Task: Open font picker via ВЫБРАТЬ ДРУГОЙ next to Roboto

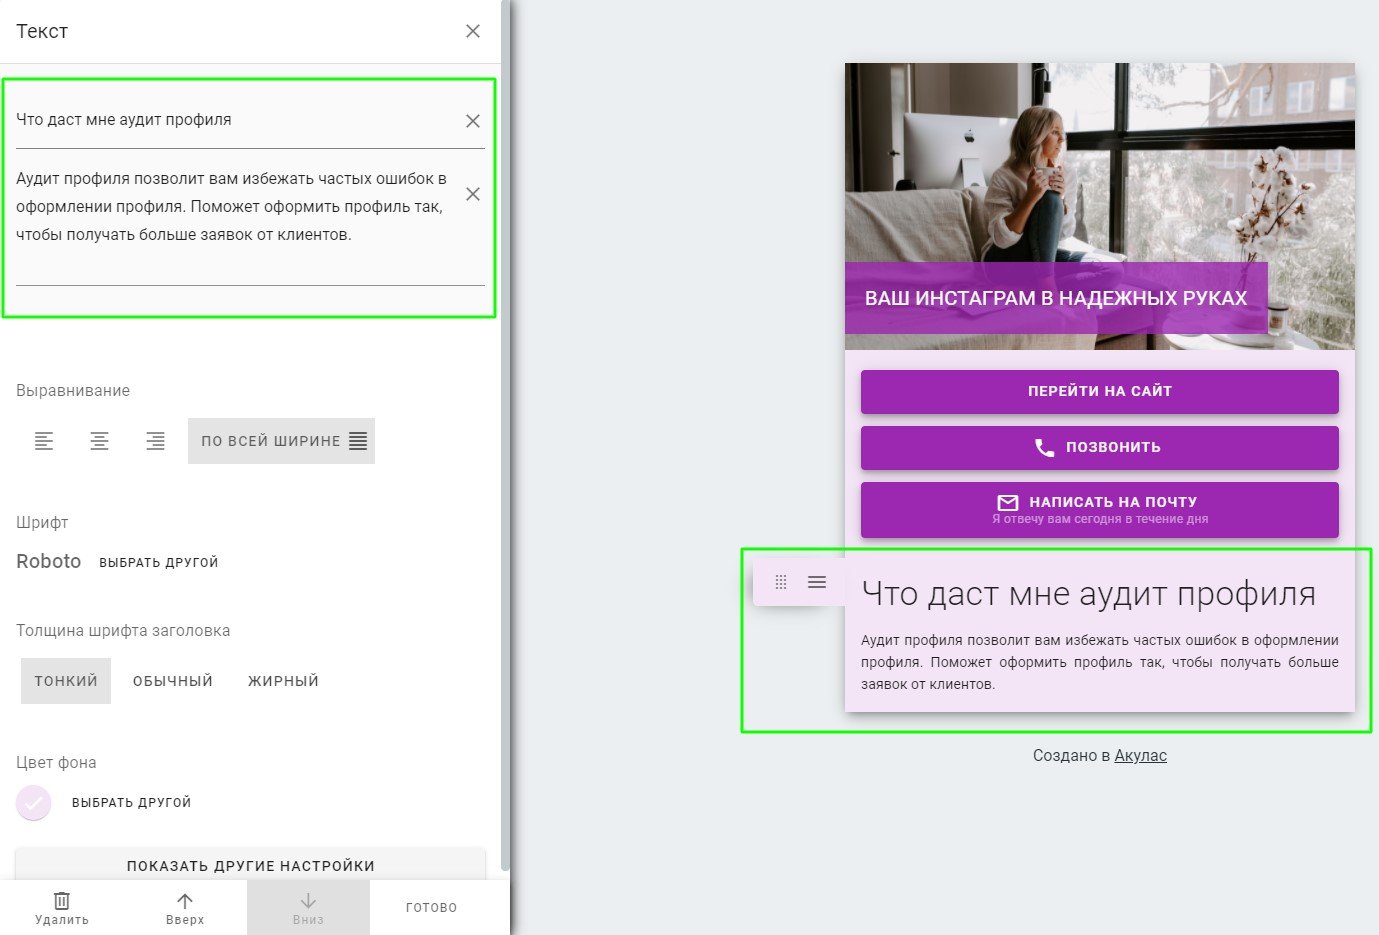Action: coord(159,562)
